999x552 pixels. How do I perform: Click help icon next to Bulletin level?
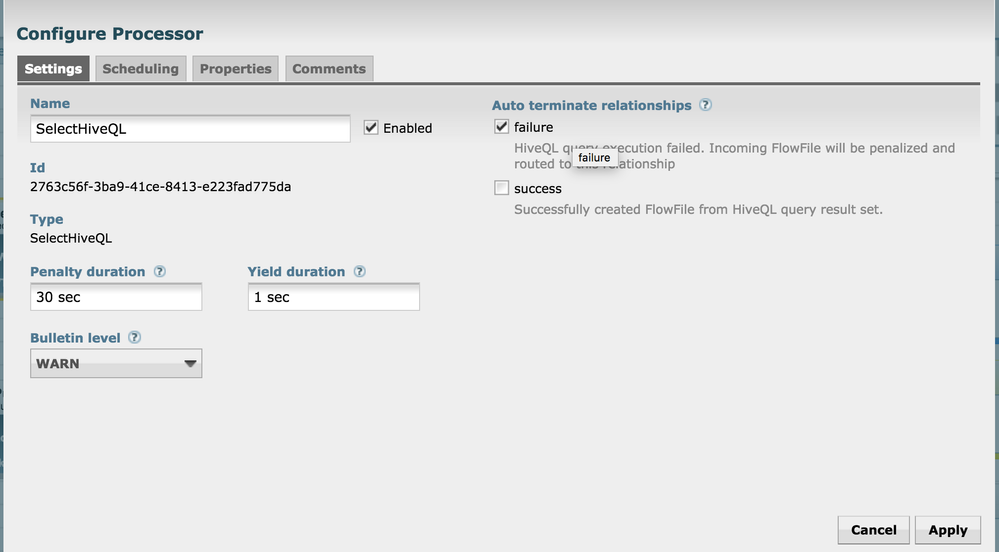click(135, 338)
